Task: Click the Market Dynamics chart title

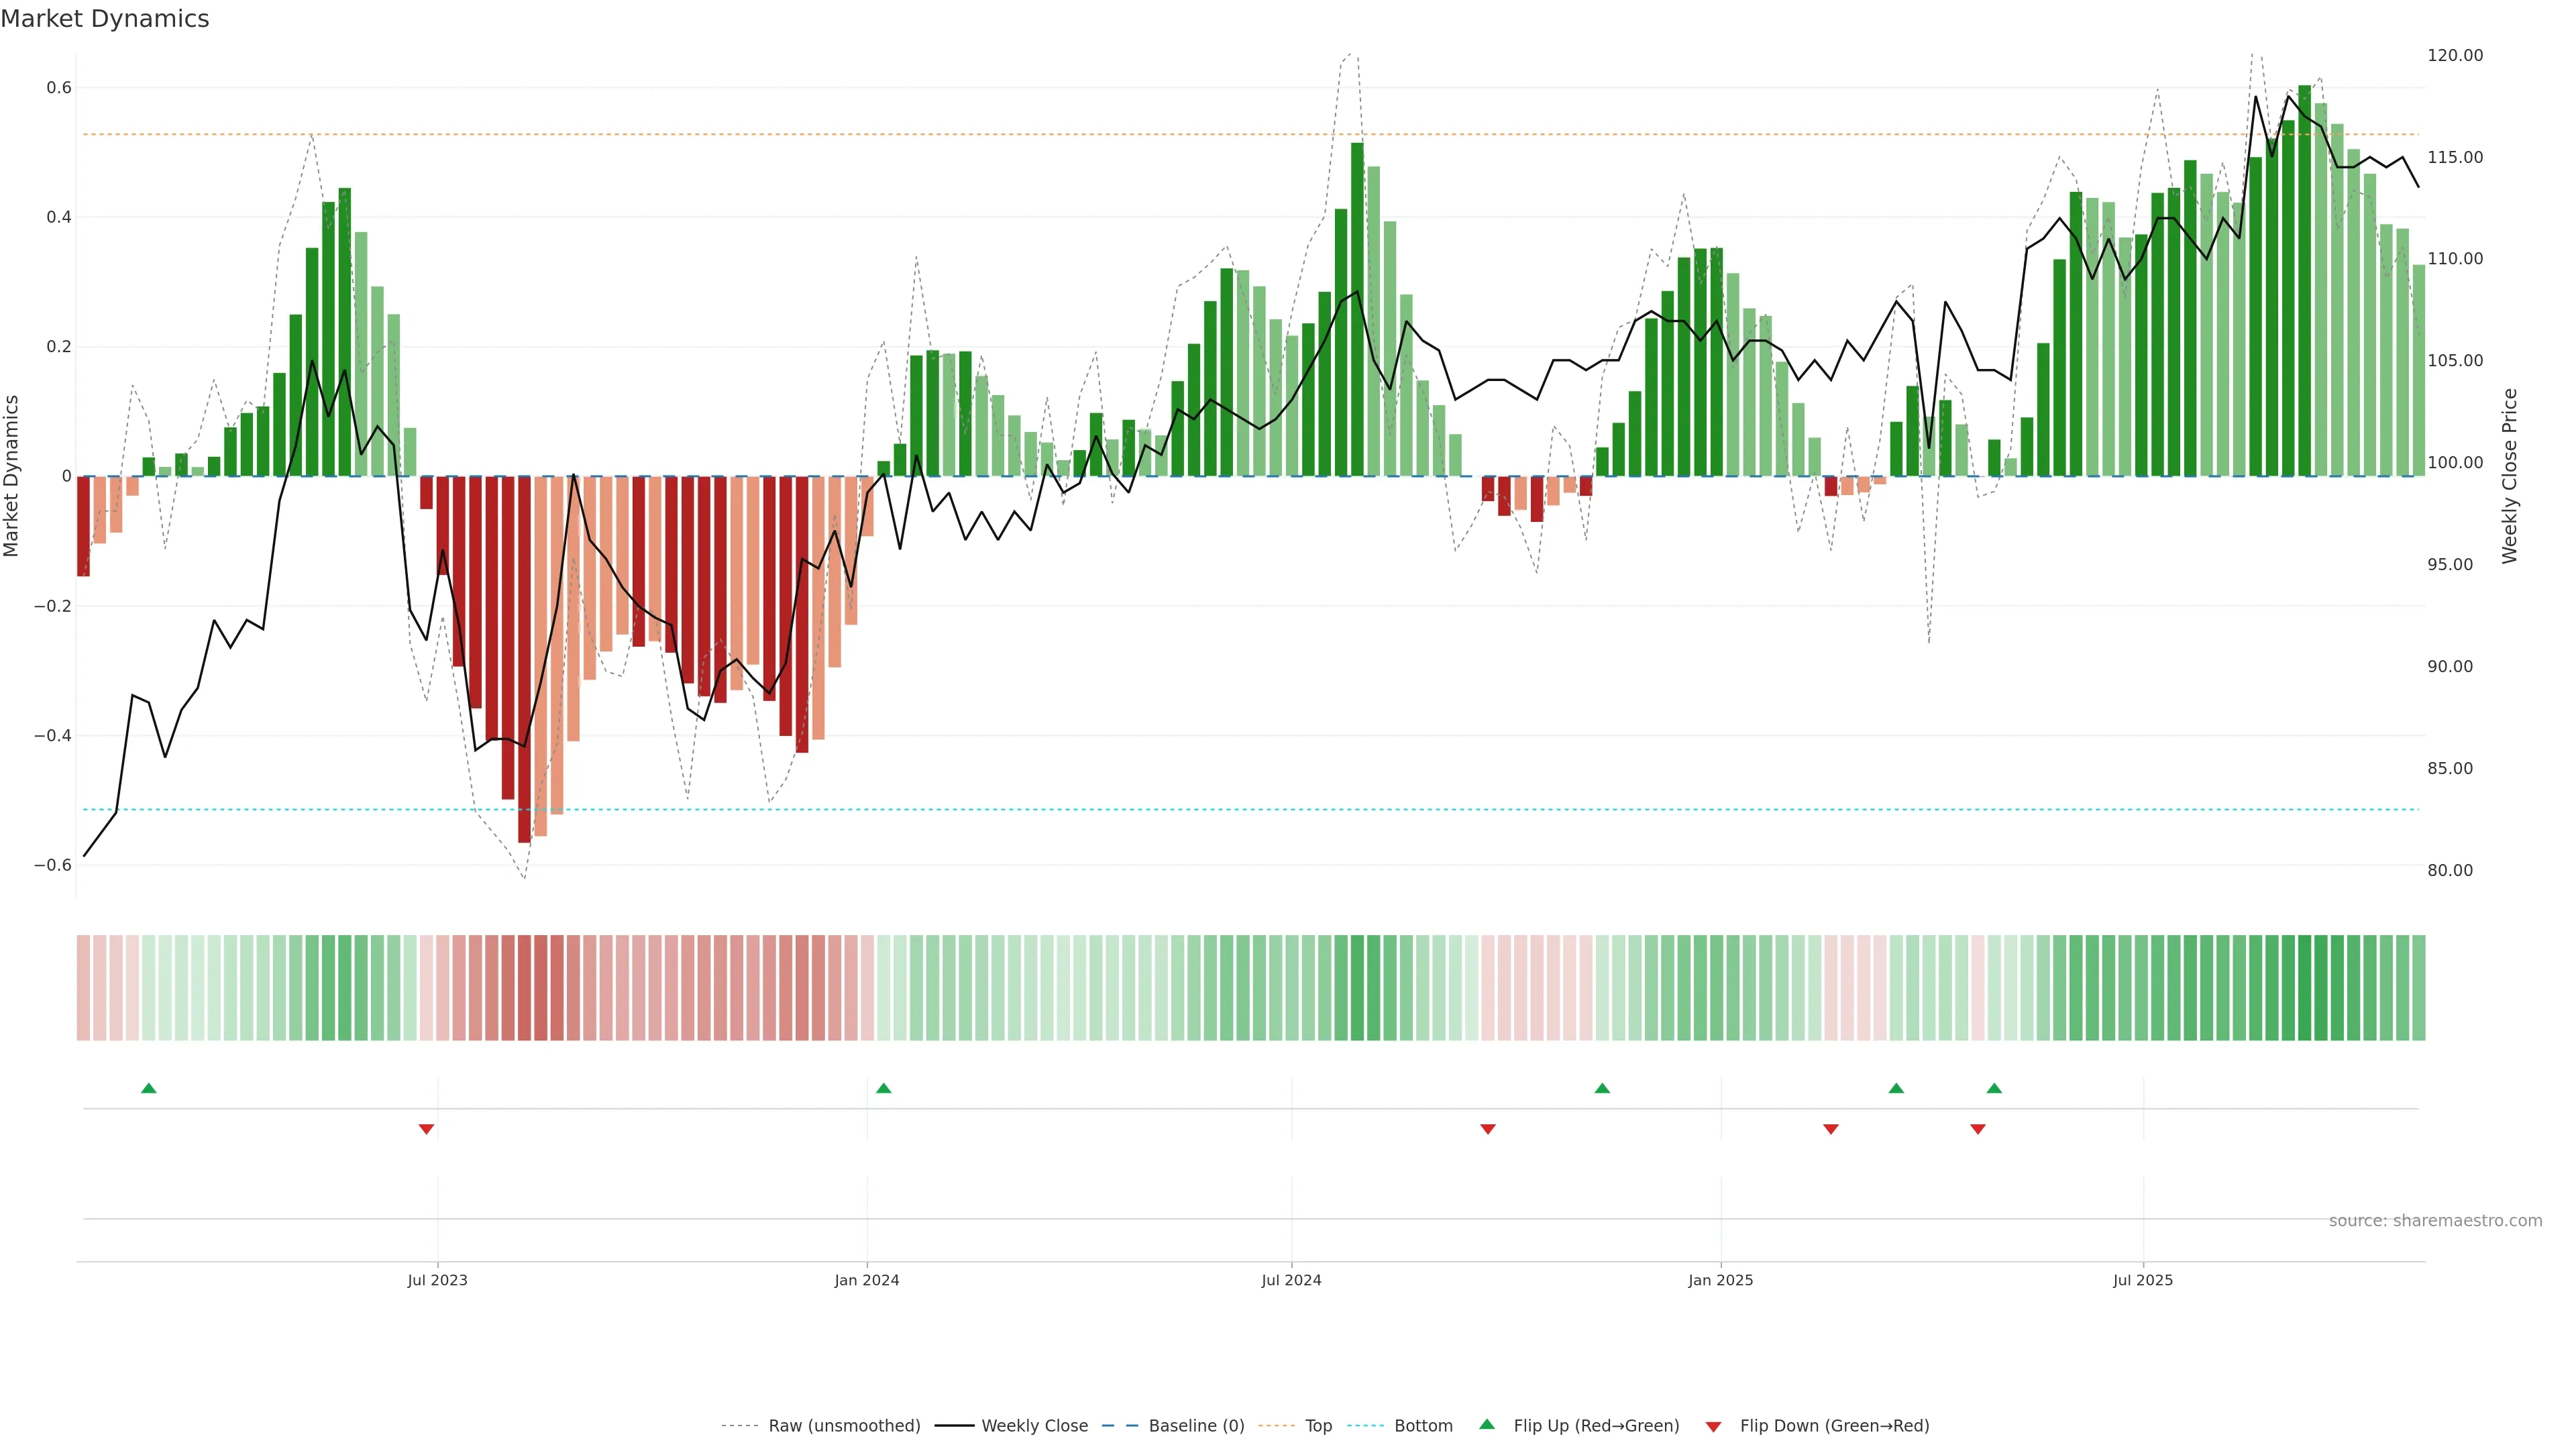Action: pos(105,19)
